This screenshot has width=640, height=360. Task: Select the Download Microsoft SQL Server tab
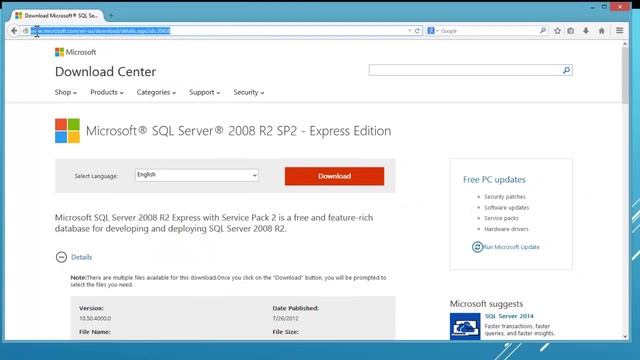57,16
